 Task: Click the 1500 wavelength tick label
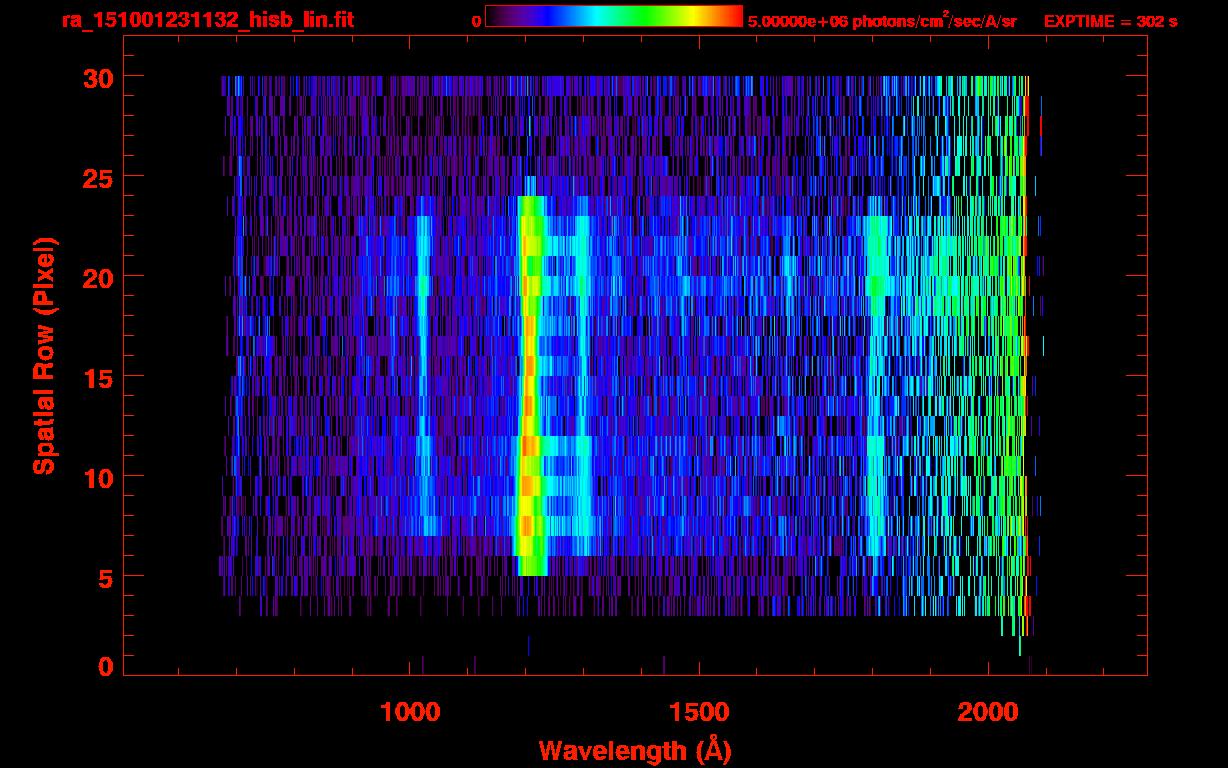click(x=699, y=712)
